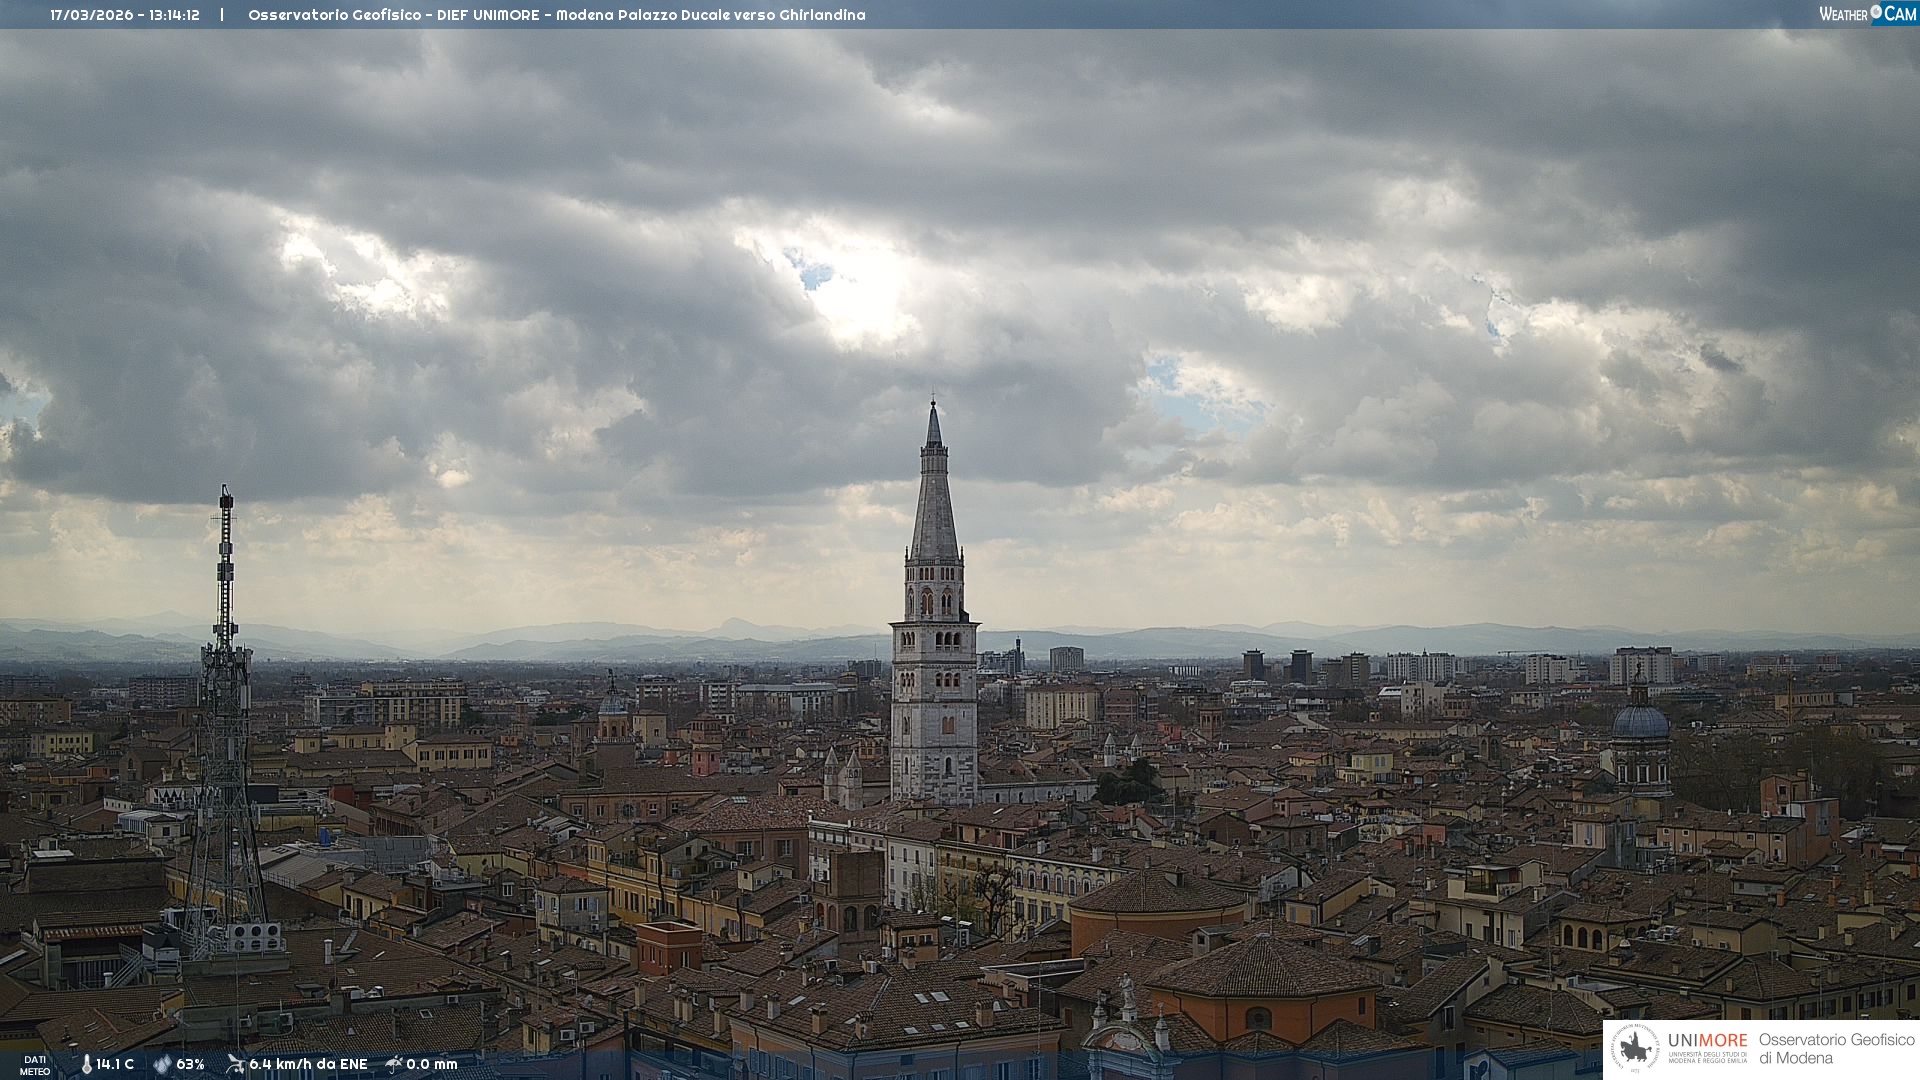This screenshot has width=1920, height=1080.
Task: Click the 0.0 mm rainfall value
Action: 432,1065
